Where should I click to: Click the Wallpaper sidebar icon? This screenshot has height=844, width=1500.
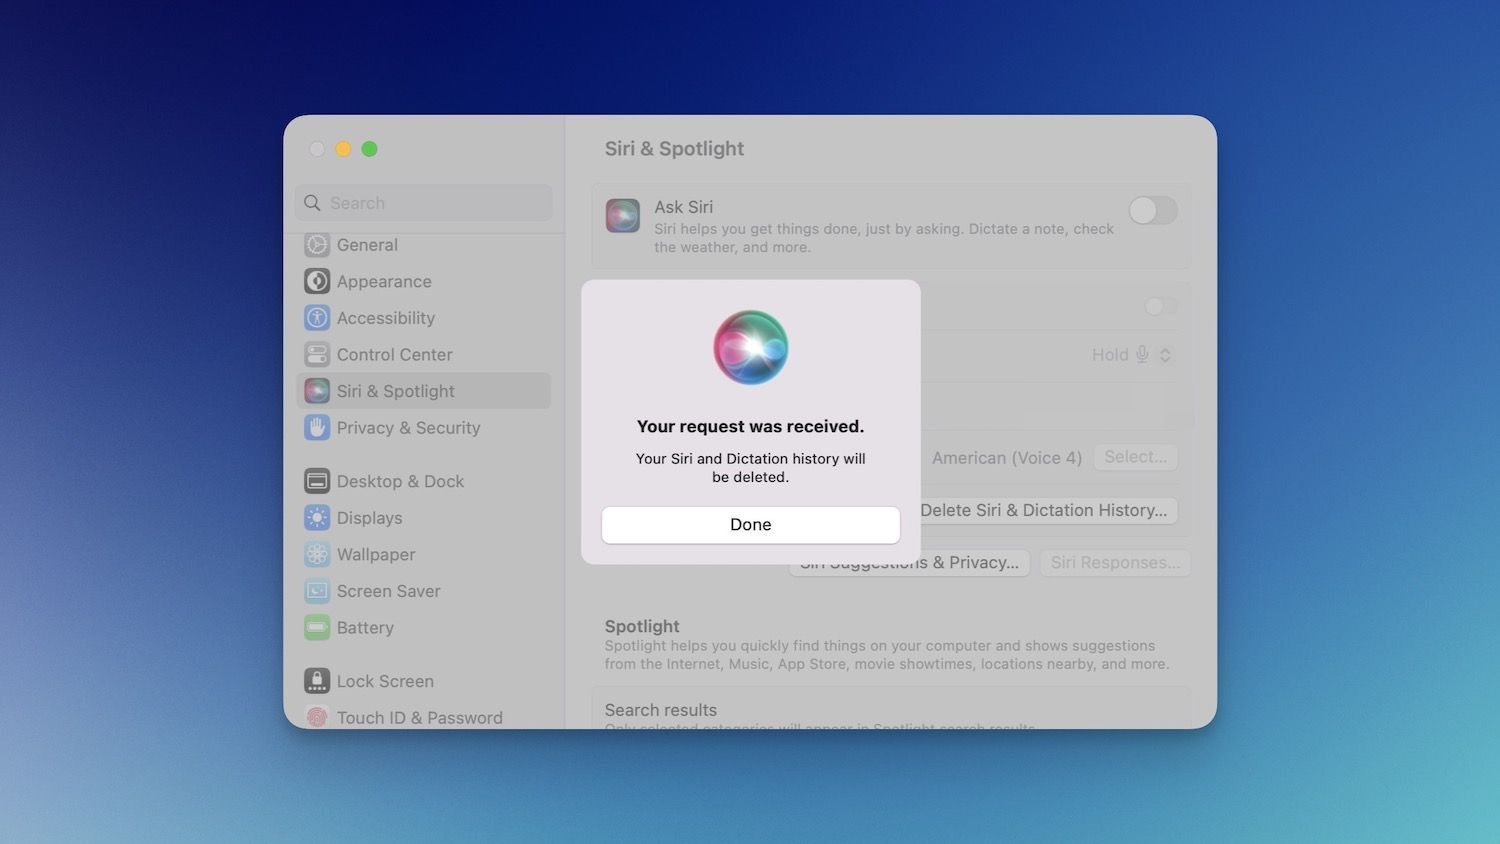(x=317, y=554)
